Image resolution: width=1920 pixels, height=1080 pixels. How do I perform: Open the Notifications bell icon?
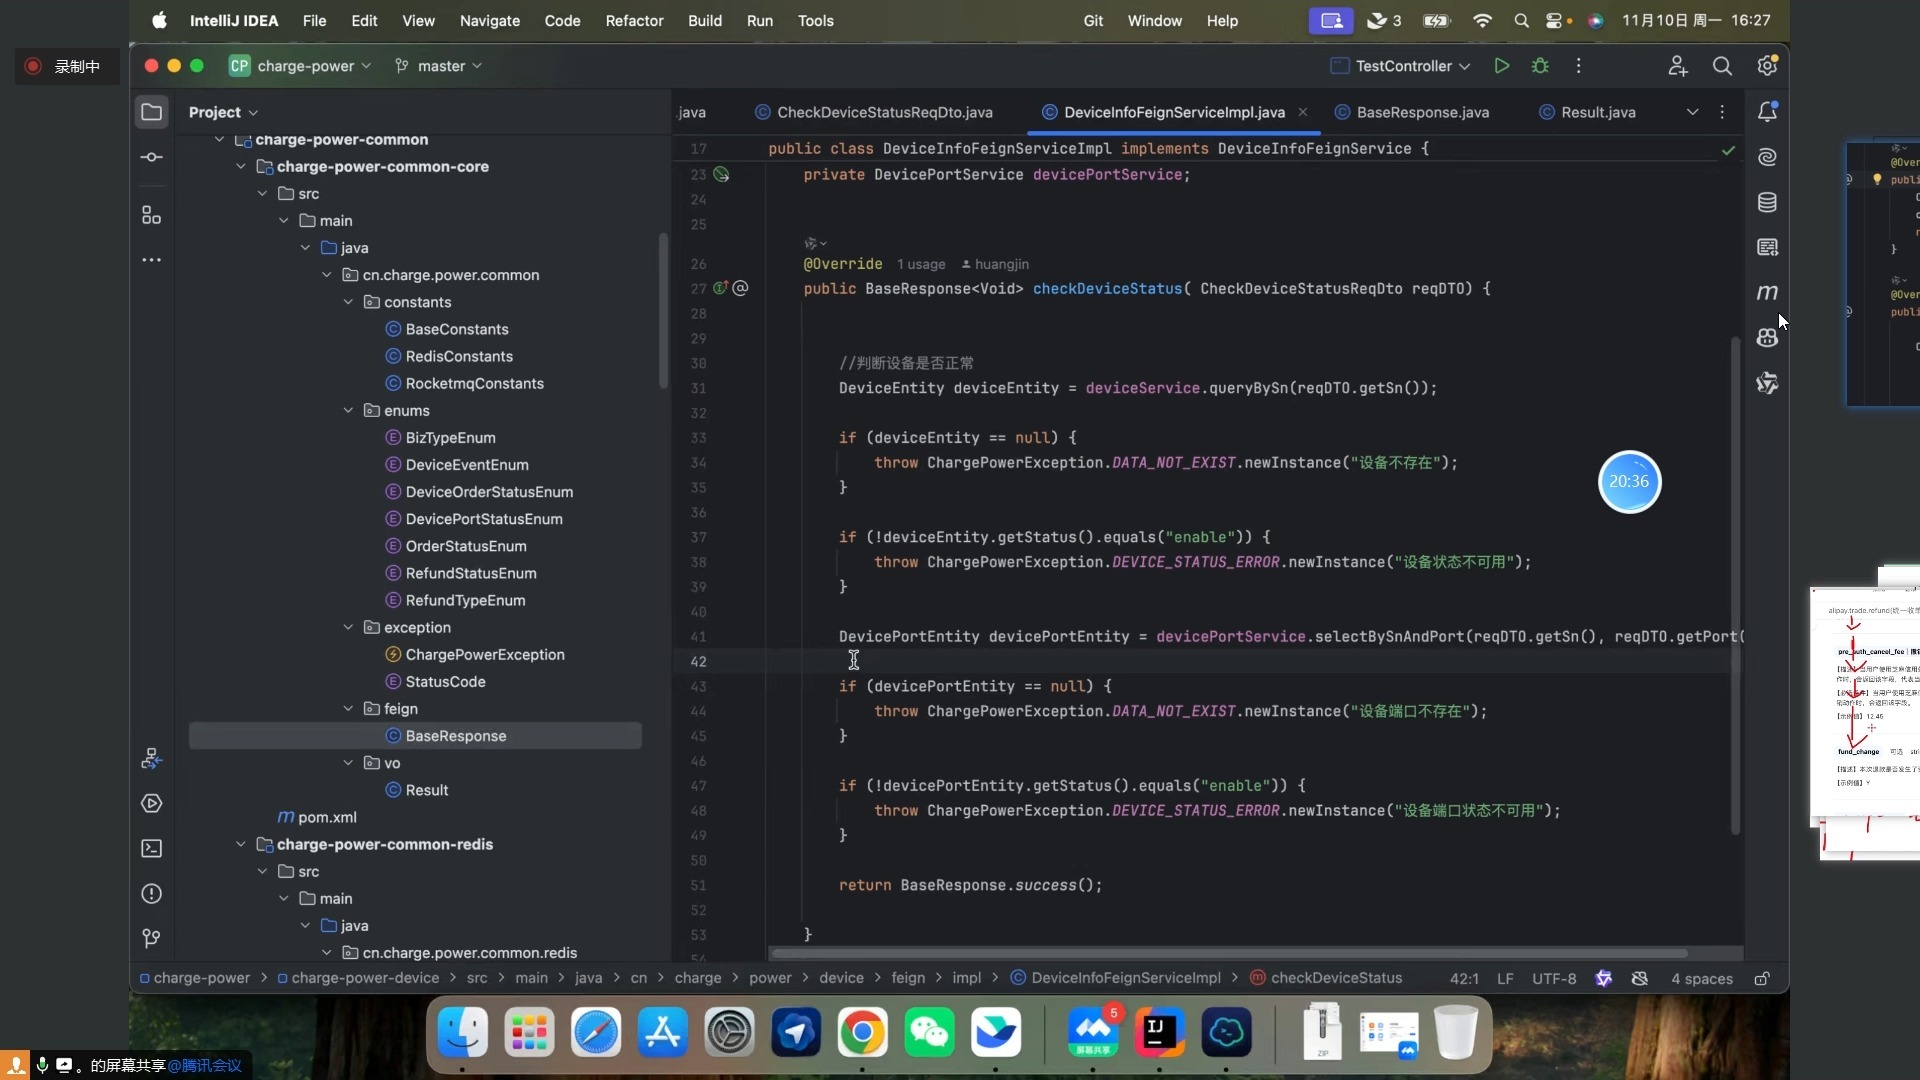pyautogui.click(x=1767, y=112)
